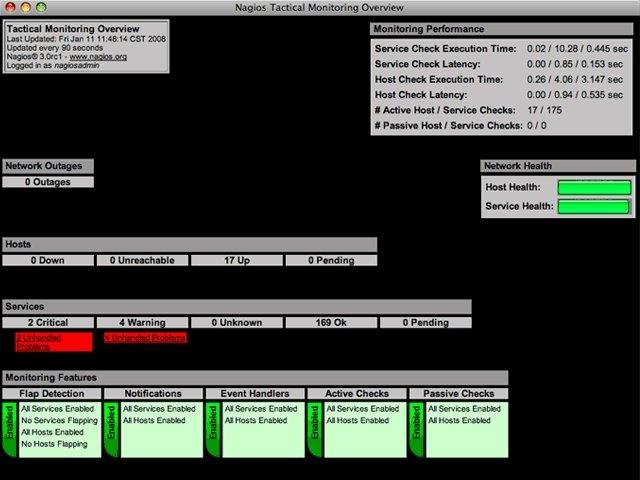Image resolution: width=640 pixels, height=480 pixels.
Task: Toggle the Flap Detection Enabled indicator
Action: [x=9, y=429]
